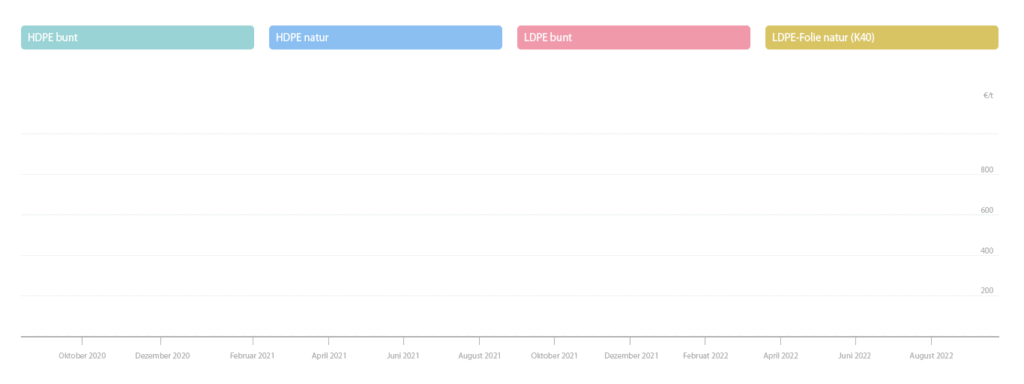
Task: Toggle the LDPE-Folie natur (K40) legend
Action: pyautogui.click(x=882, y=37)
